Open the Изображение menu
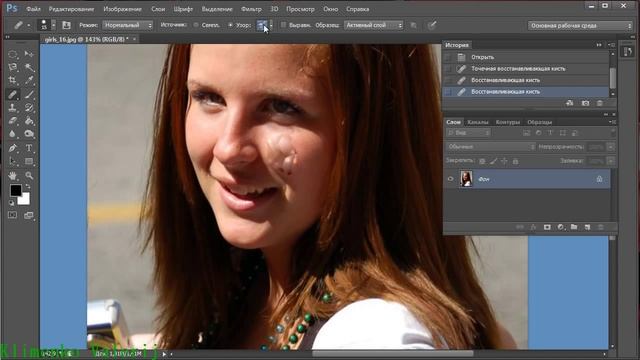640x360 pixels. click(x=122, y=9)
